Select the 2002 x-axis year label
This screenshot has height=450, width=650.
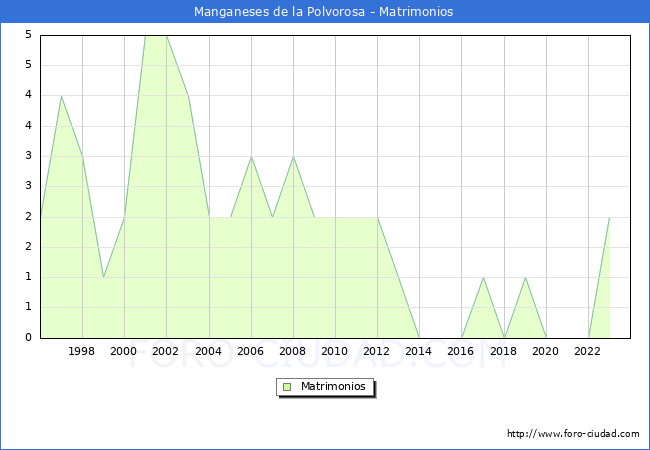pyautogui.click(x=166, y=351)
